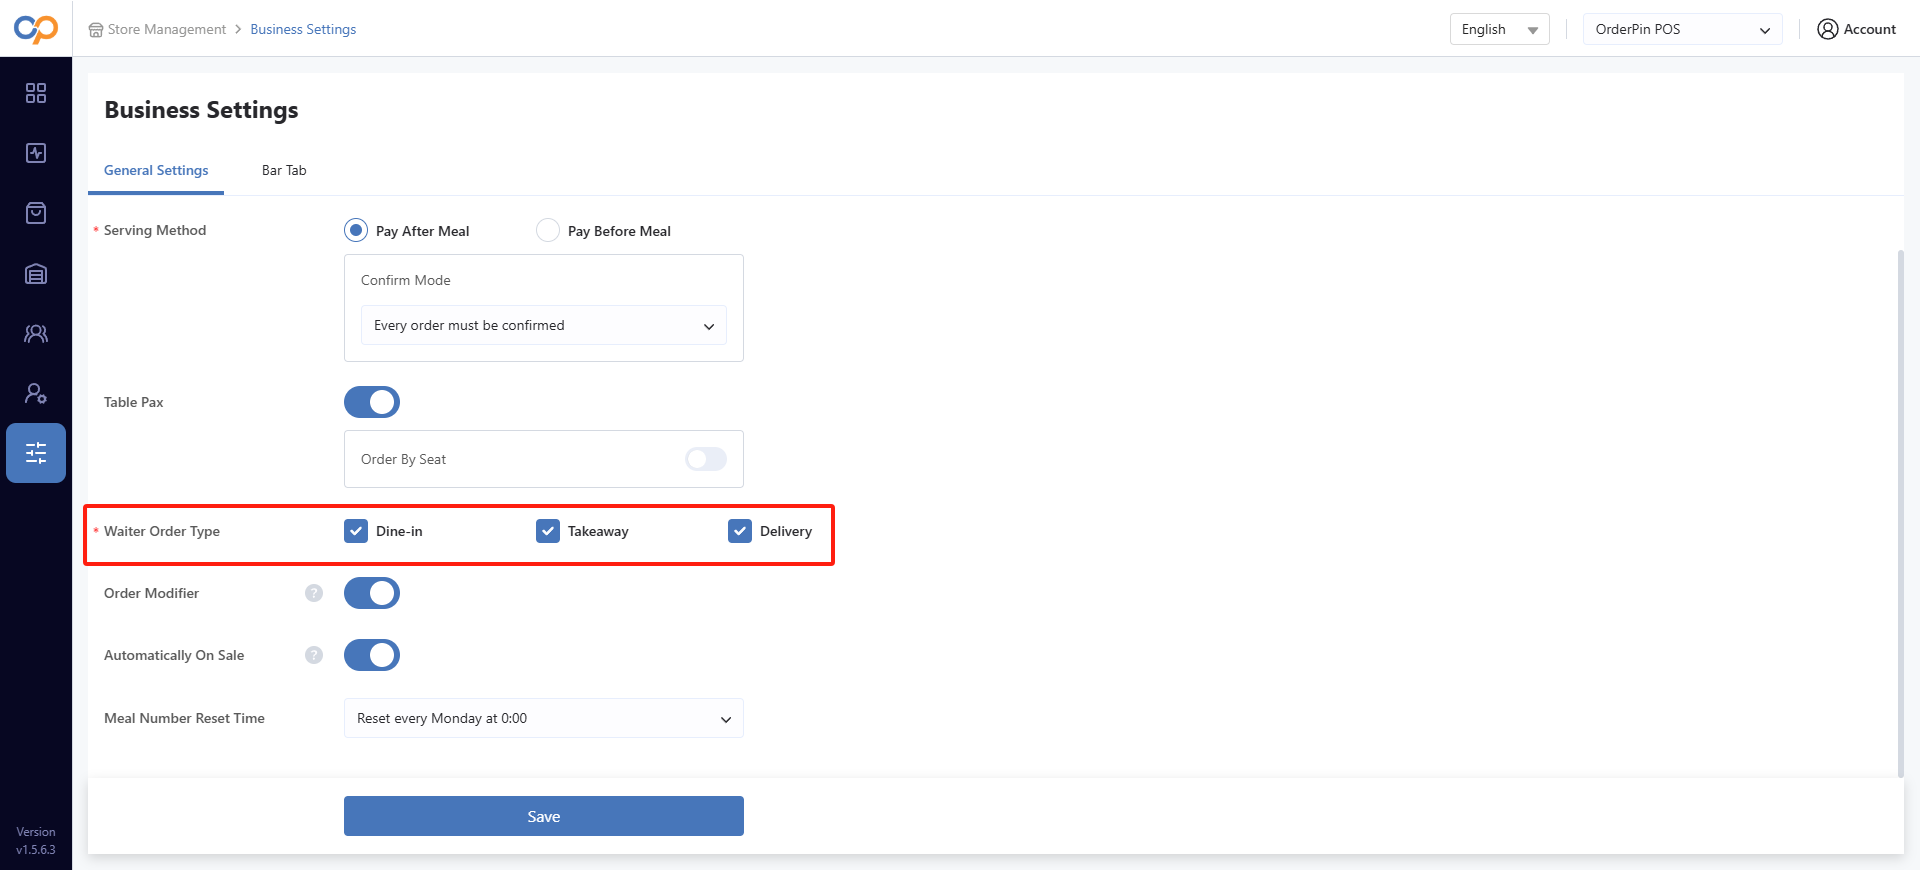Open the staff settings sidebar icon
The width and height of the screenshot is (1920, 870).
36,394
